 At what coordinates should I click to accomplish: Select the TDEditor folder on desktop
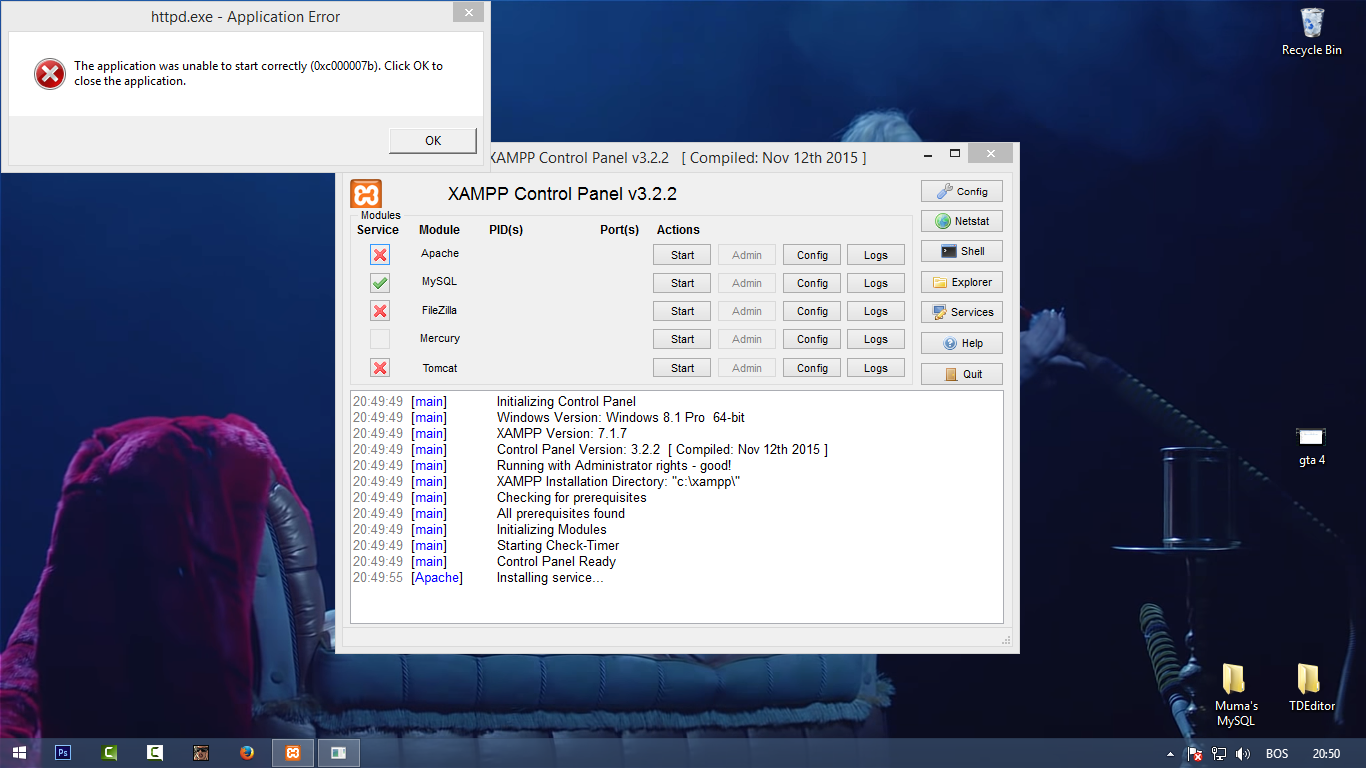pos(1311,688)
